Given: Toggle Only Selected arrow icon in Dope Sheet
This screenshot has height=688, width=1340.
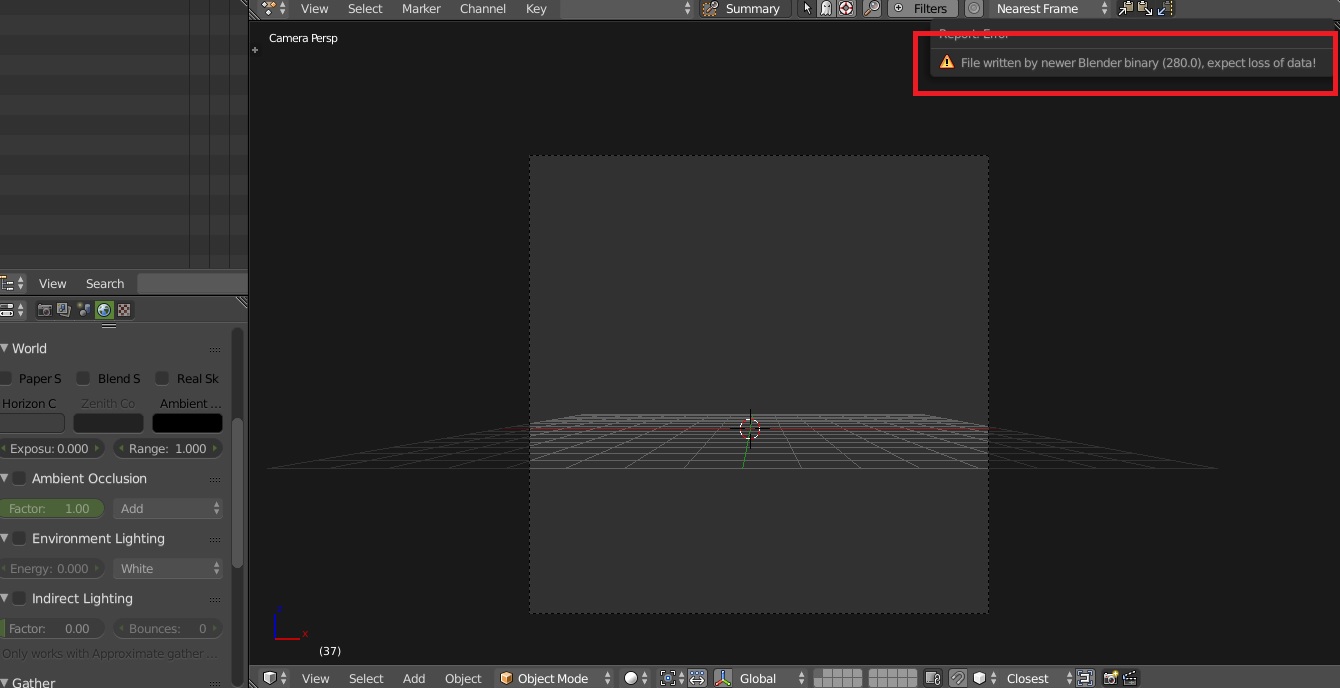Looking at the screenshot, I should 808,8.
